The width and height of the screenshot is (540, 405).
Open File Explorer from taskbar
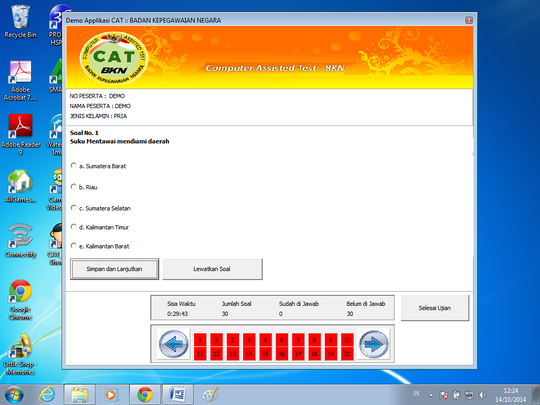[x=80, y=395]
